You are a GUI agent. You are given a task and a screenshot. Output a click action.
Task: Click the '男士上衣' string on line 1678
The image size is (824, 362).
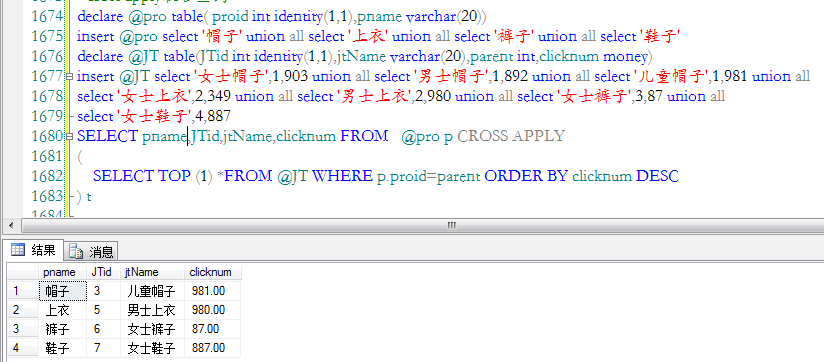point(374,97)
